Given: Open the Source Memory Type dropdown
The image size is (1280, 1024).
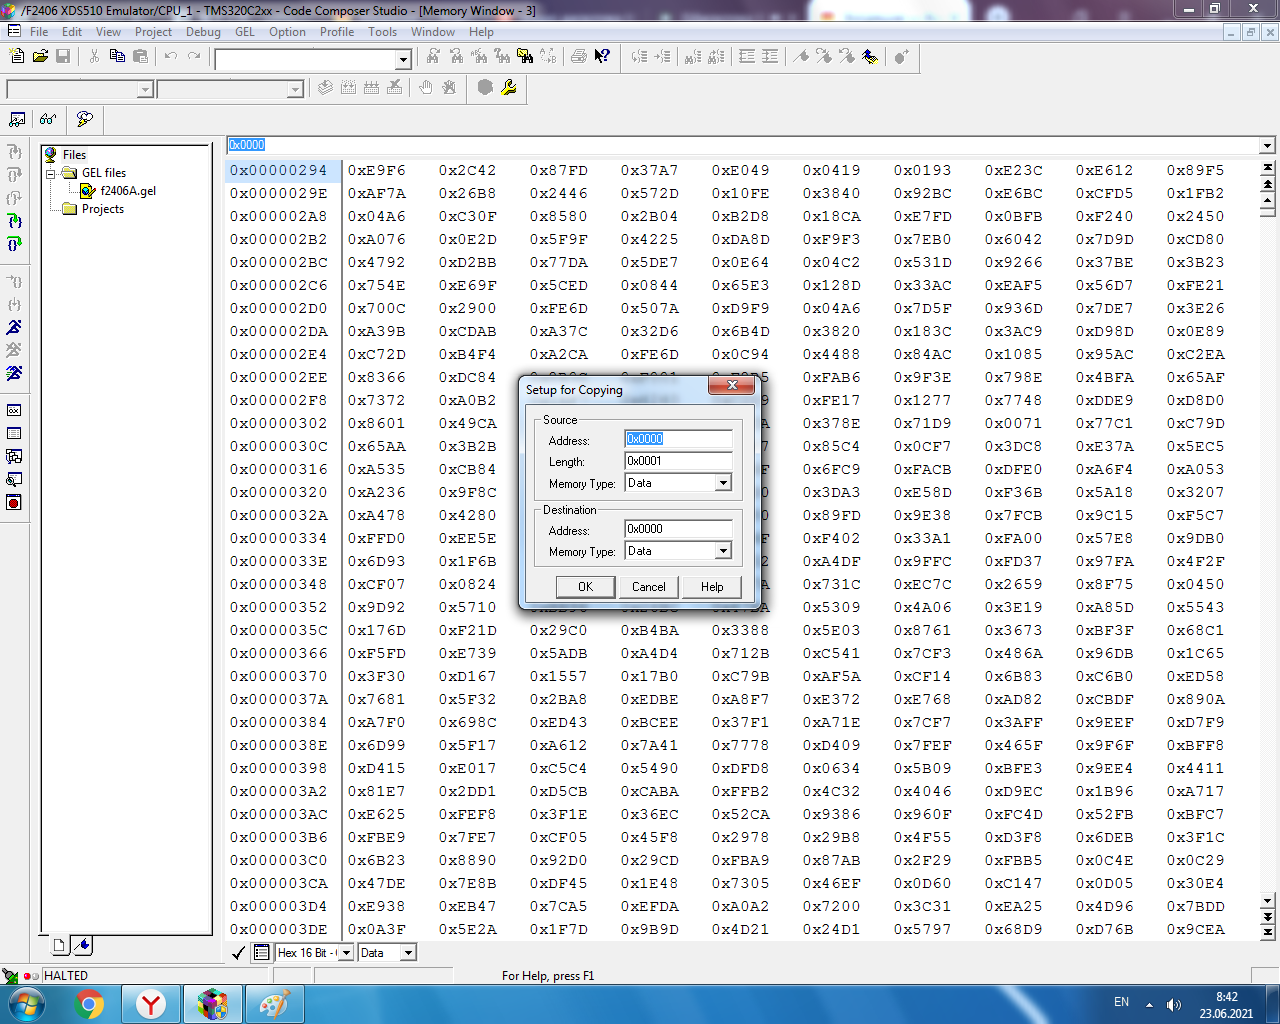Looking at the screenshot, I should [723, 483].
